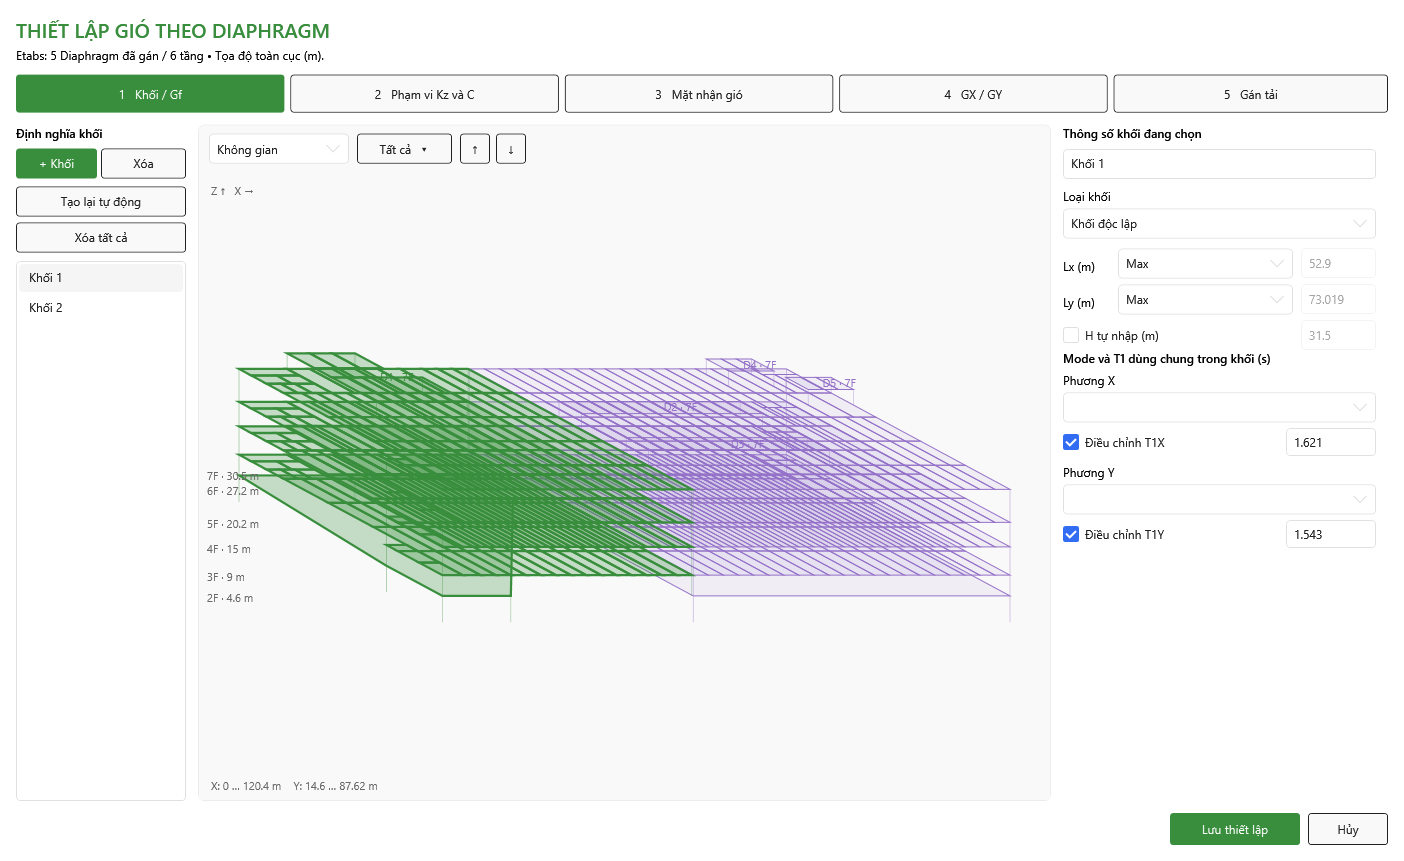Click the 4F · 15 m level label

point(229,549)
